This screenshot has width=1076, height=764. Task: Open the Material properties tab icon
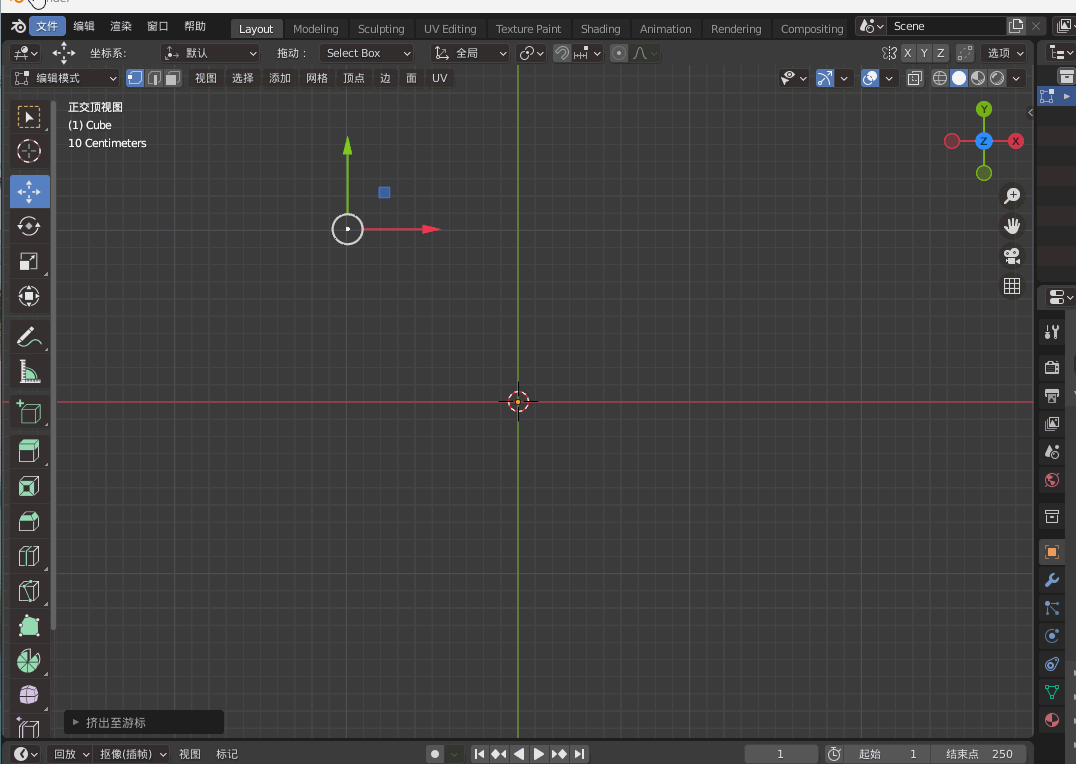[1052, 720]
